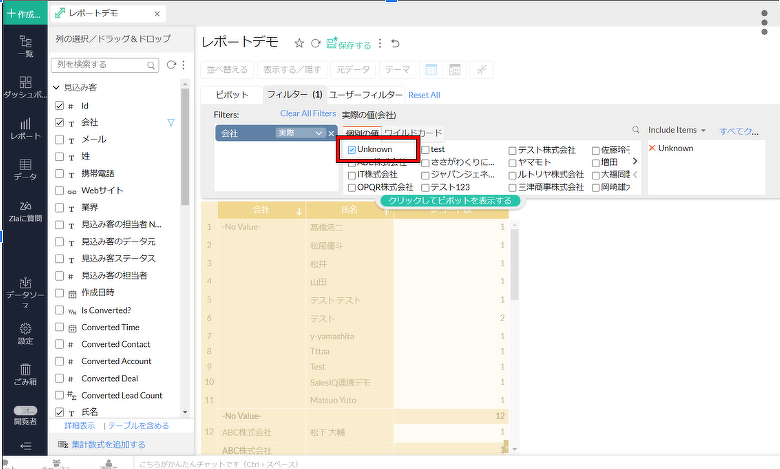Mark report as favorite with star icon

298,44
